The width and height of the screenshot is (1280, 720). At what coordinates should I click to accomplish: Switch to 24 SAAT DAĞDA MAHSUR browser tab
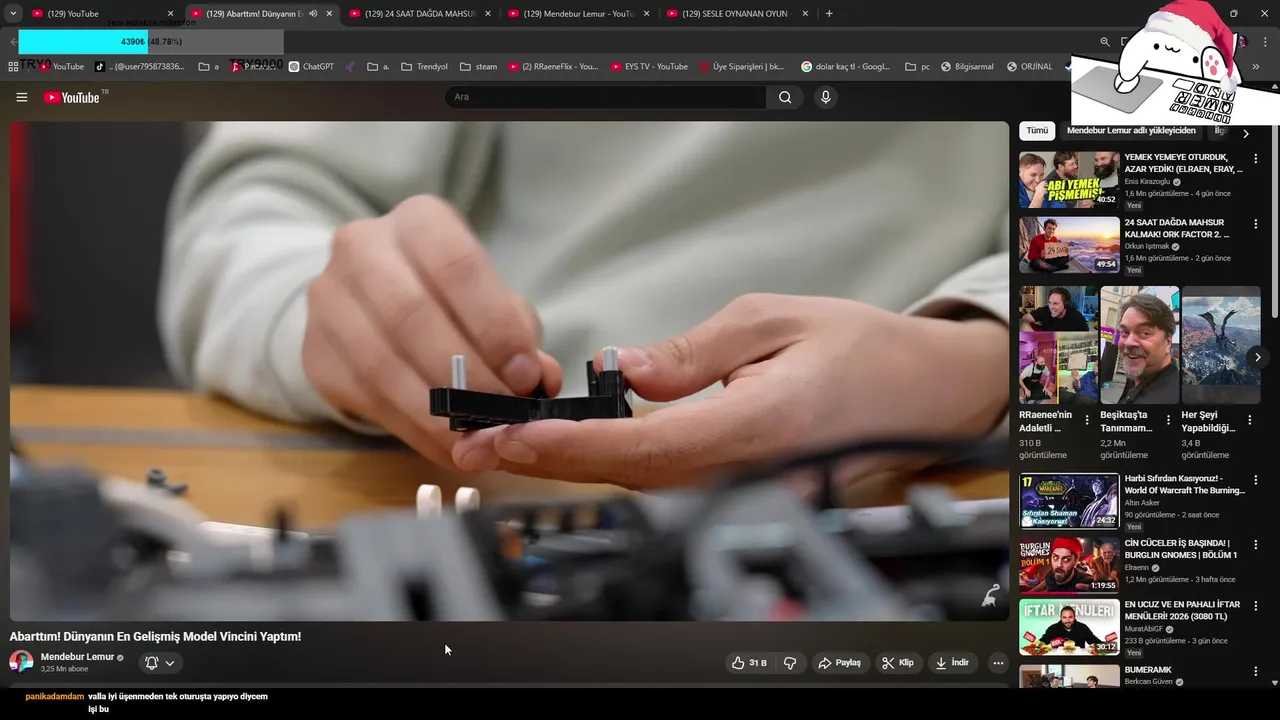[420, 14]
